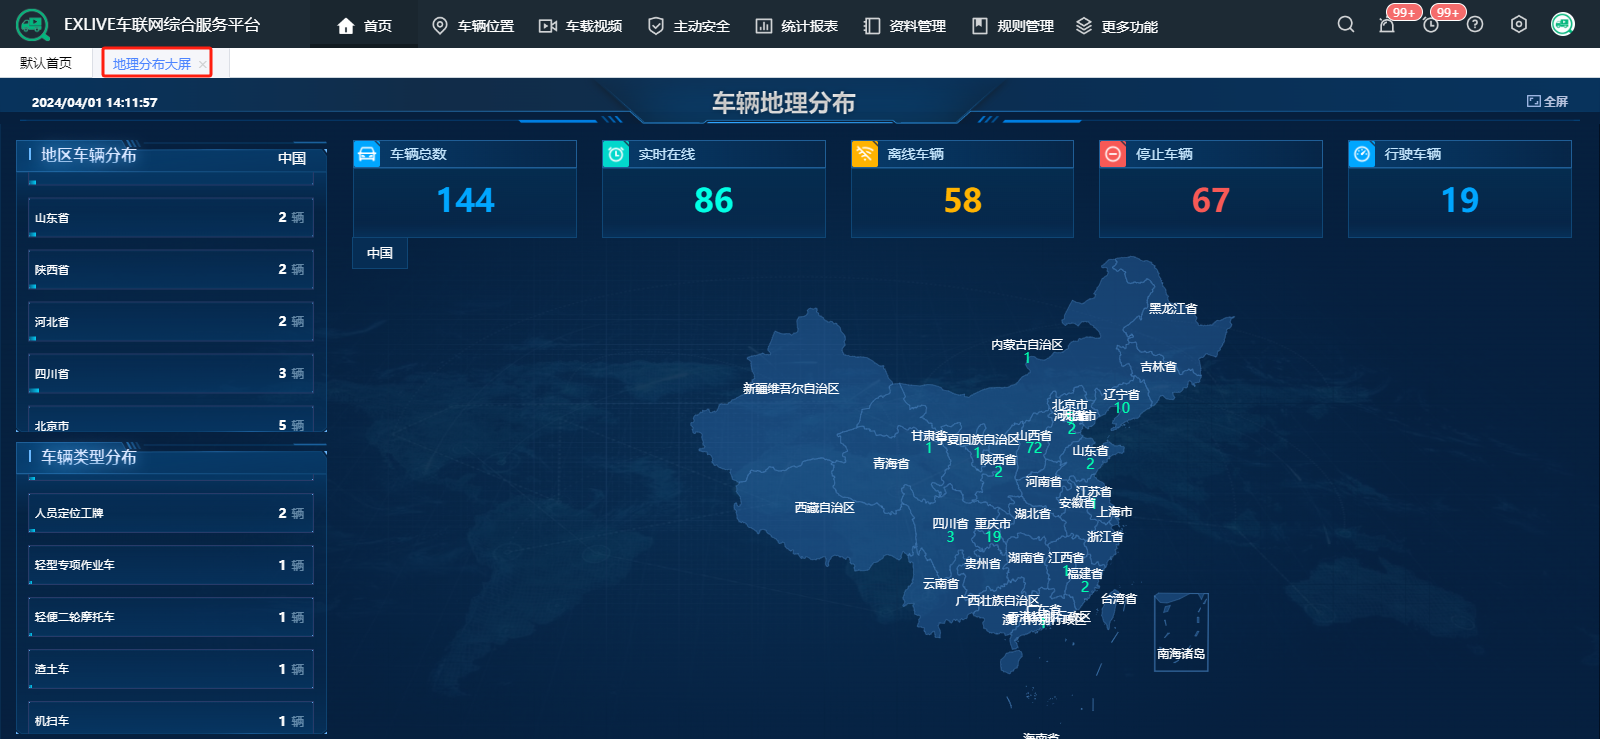Click the red stop icon beside 停止车辆
This screenshot has height=739, width=1600.
(1112, 154)
